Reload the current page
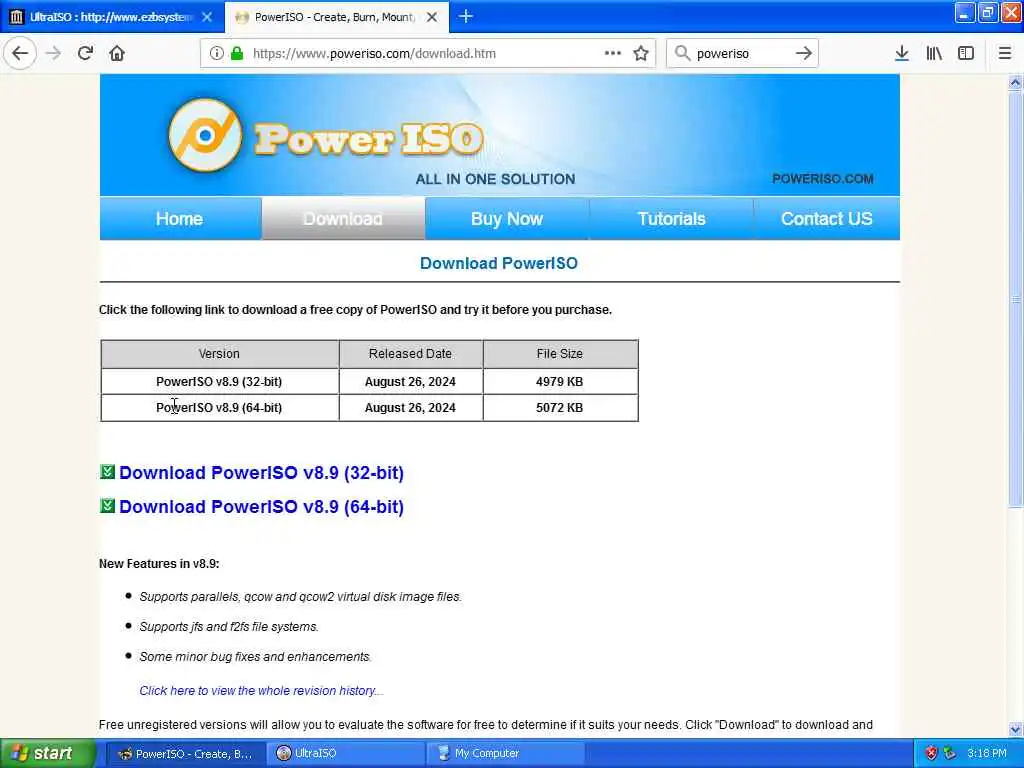The height and width of the screenshot is (768, 1024). point(85,53)
